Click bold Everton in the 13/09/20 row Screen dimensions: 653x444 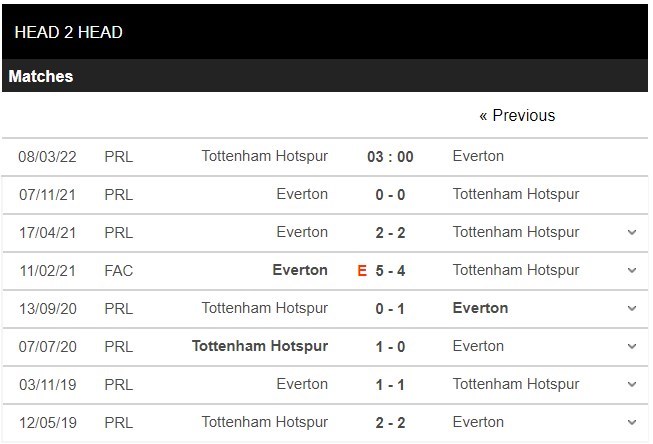click(x=480, y=308)
